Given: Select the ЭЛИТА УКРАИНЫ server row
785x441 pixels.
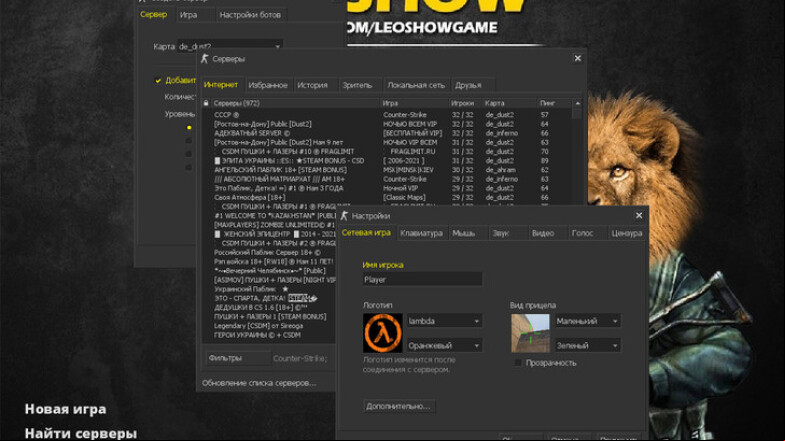Looking at the screenshot, I should 385,161.
